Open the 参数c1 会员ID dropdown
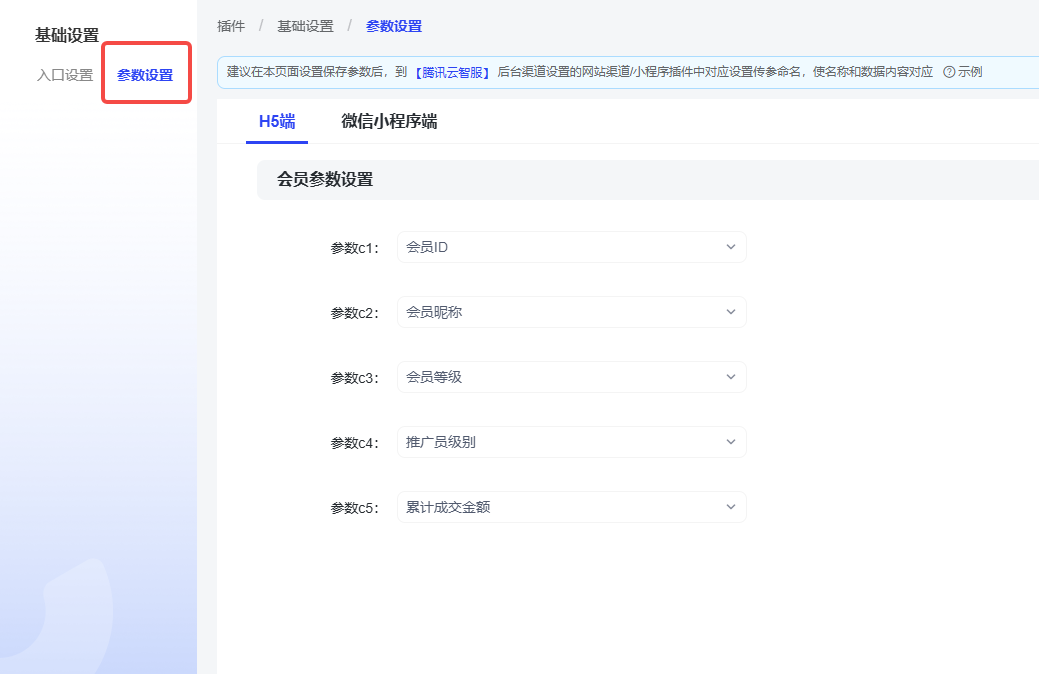The height and width of the screenshot is (674, 1039). tap(560, 247)
